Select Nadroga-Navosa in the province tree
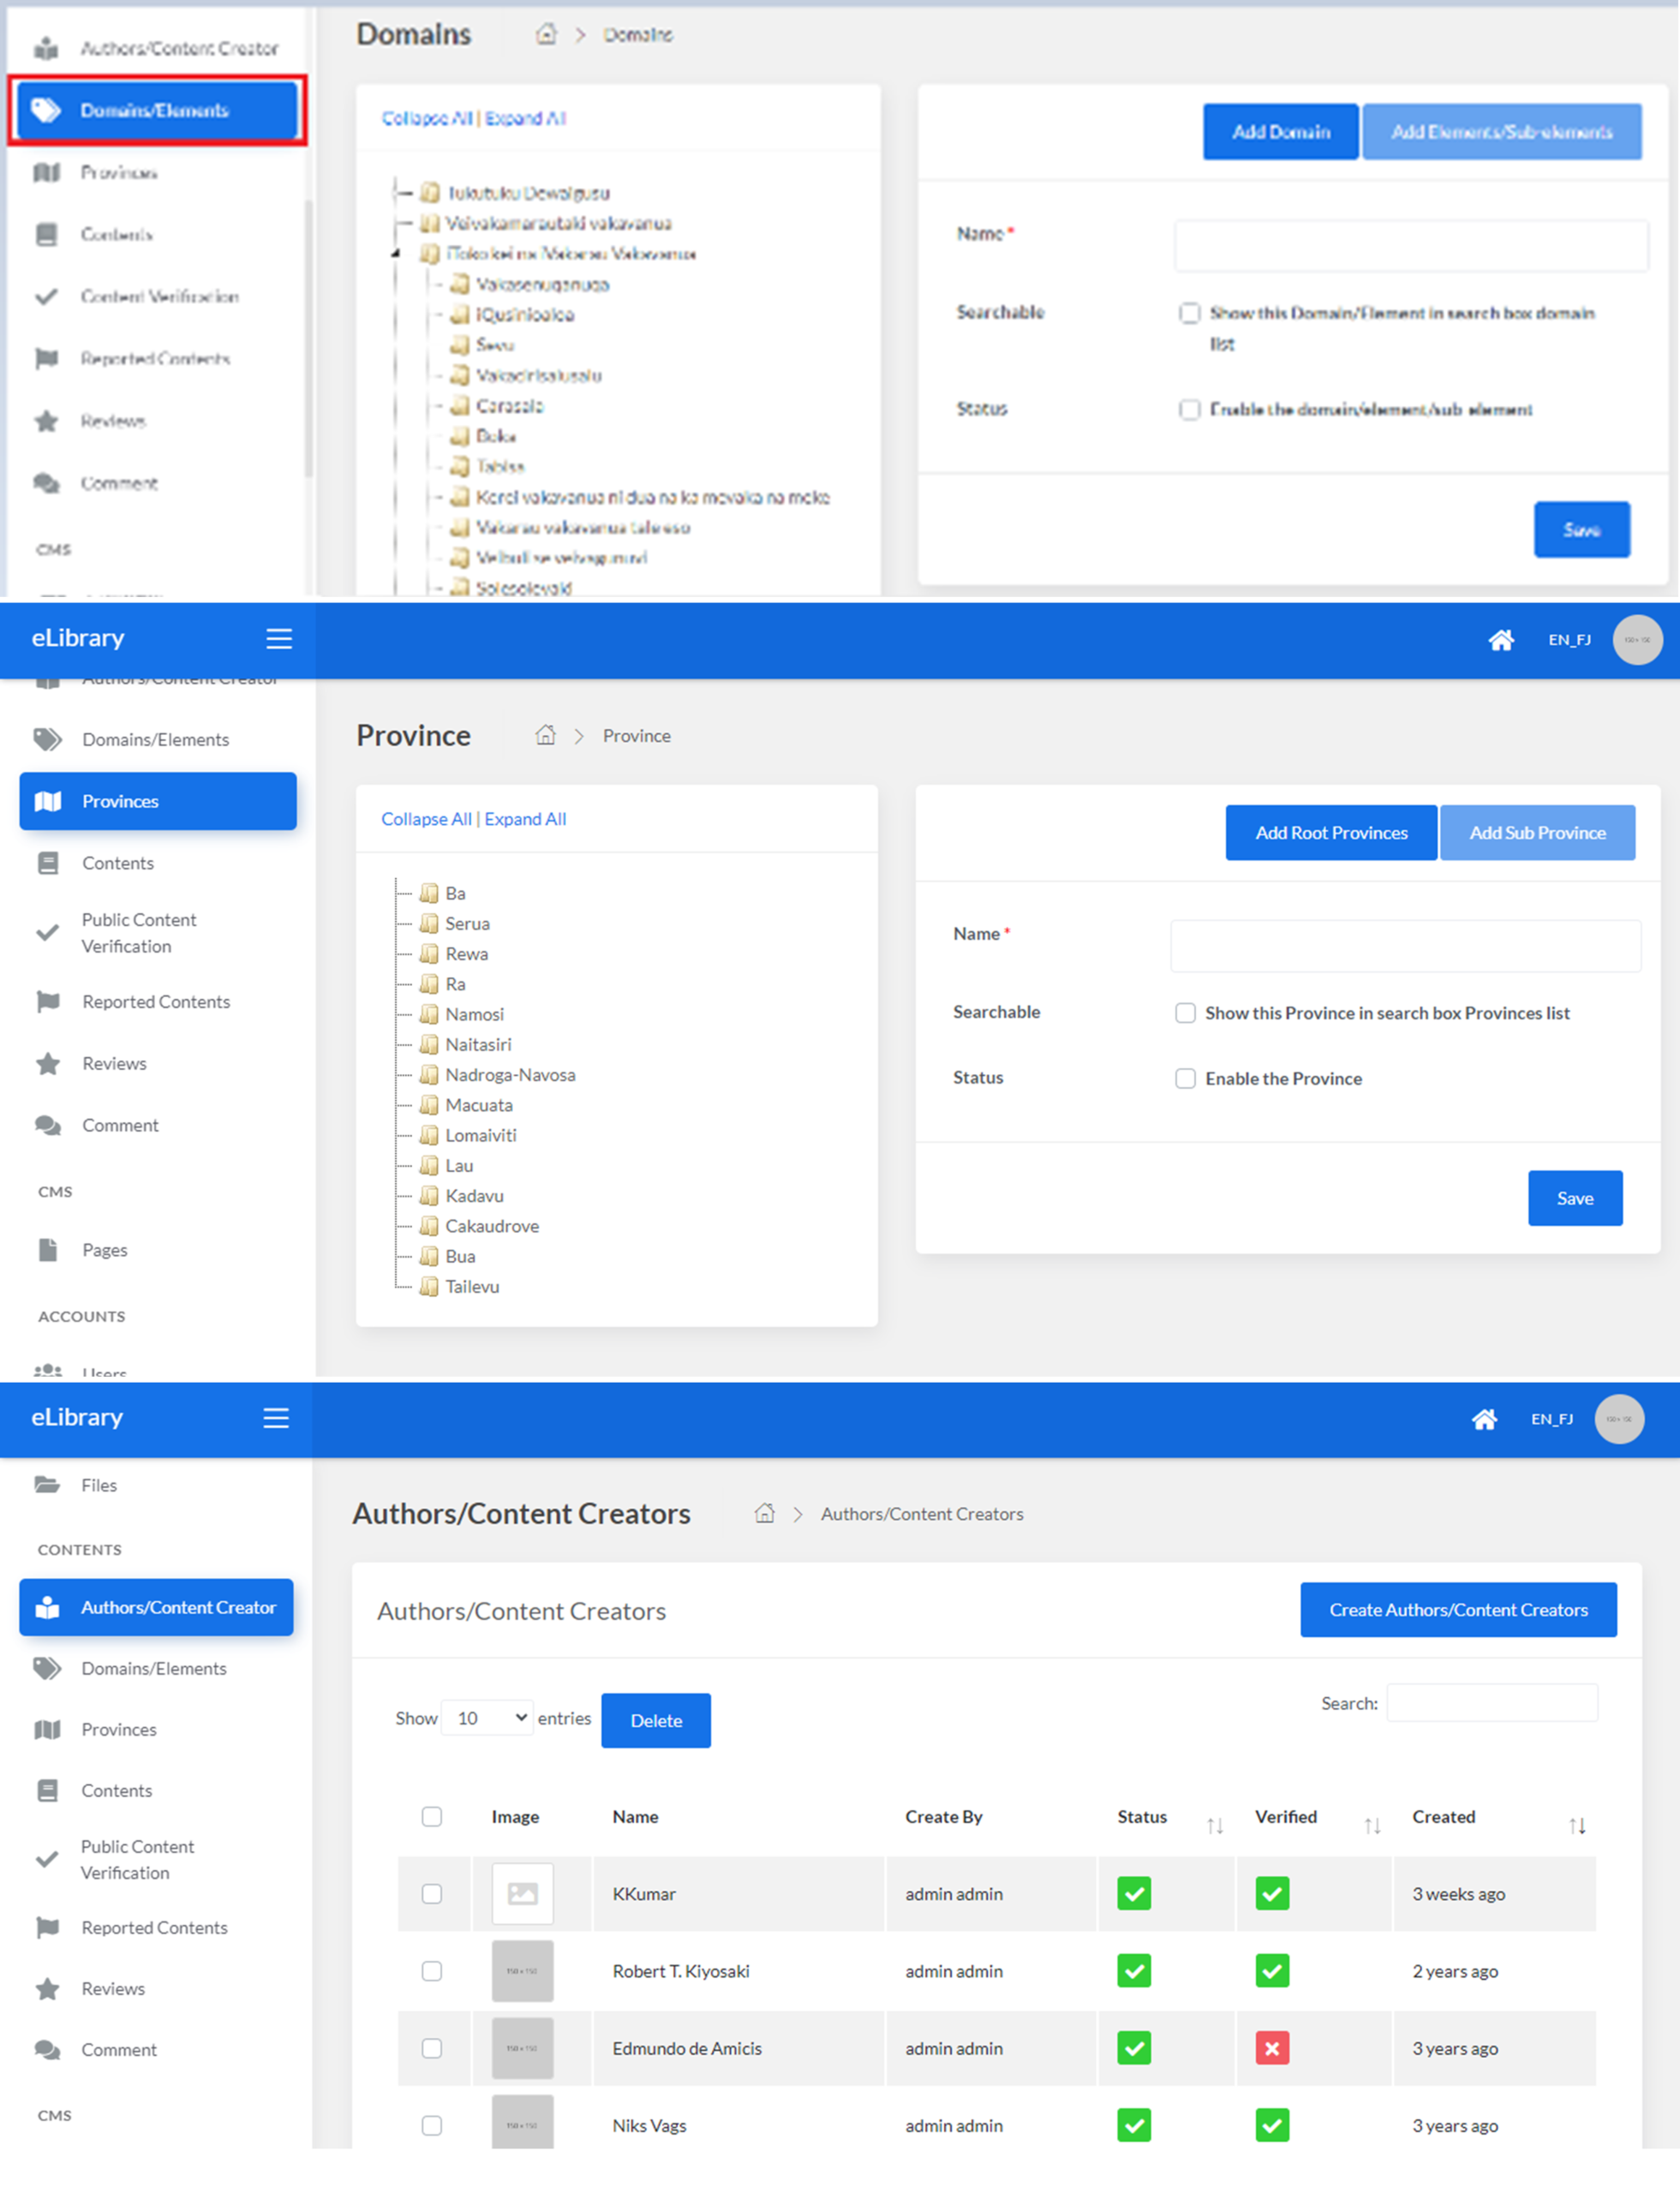The image size is (1680, 2193). pyautogui.click(x=510, y=1075)
